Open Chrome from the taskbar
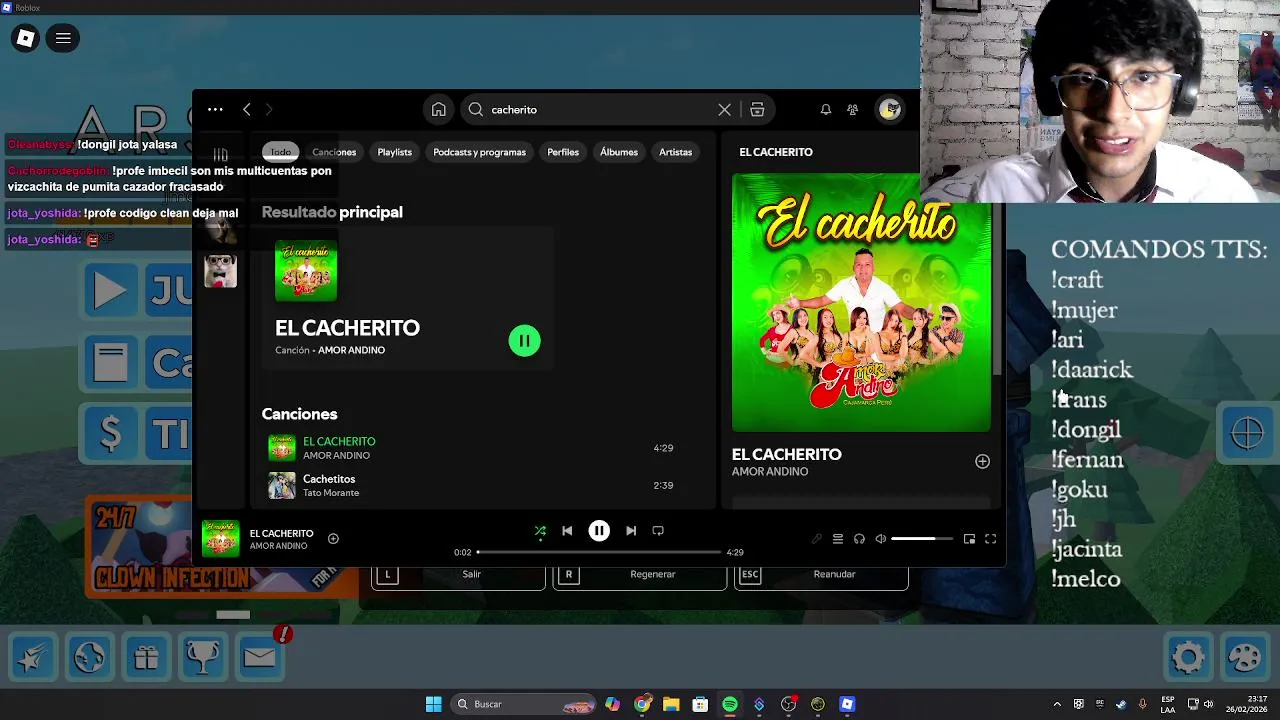Image resolution: width=1280 pixels, height=720 pixels. coord(642,704)
